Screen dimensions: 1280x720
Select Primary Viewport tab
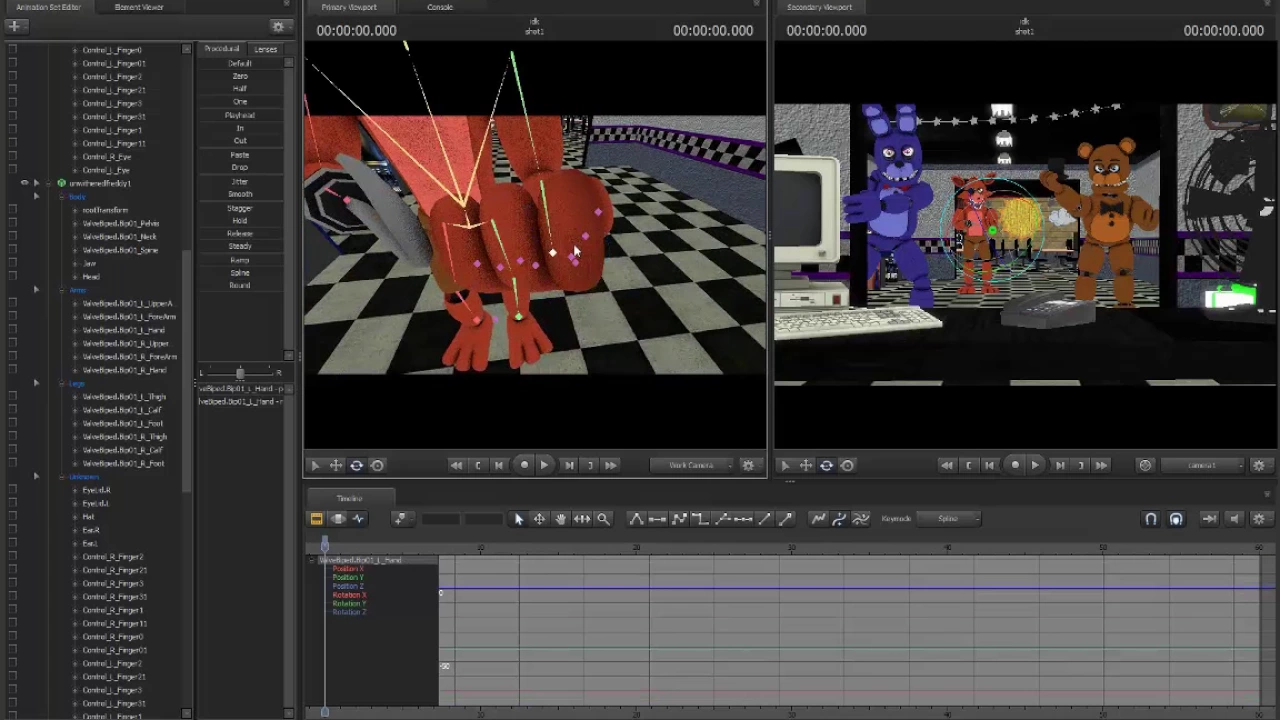click(x=349, y=7)
